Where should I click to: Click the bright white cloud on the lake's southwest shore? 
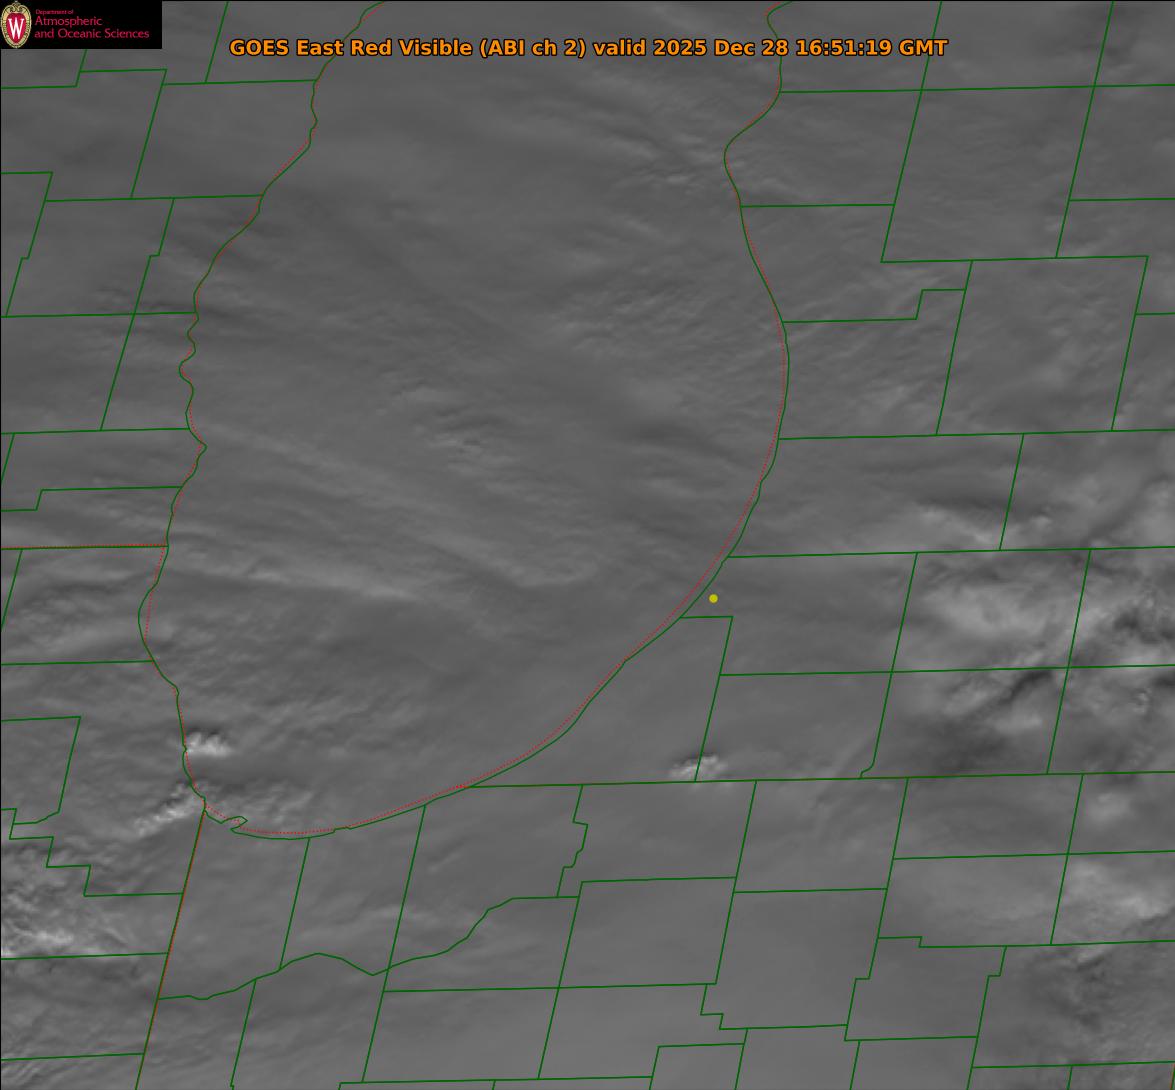point(207,744)
